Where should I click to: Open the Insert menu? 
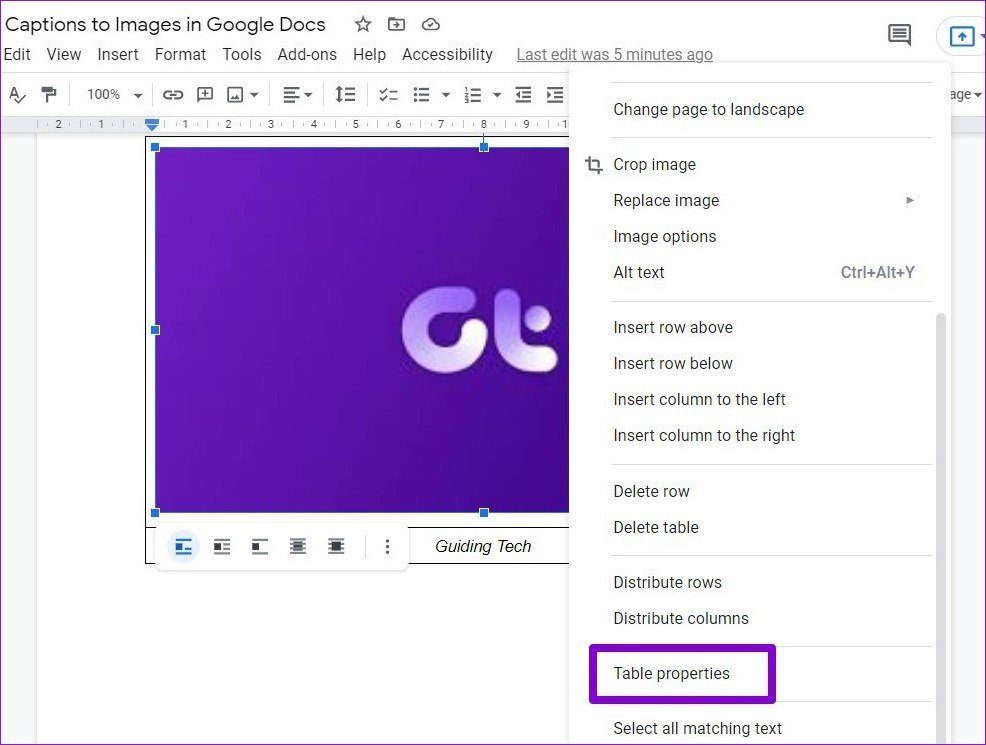(118, 55)
